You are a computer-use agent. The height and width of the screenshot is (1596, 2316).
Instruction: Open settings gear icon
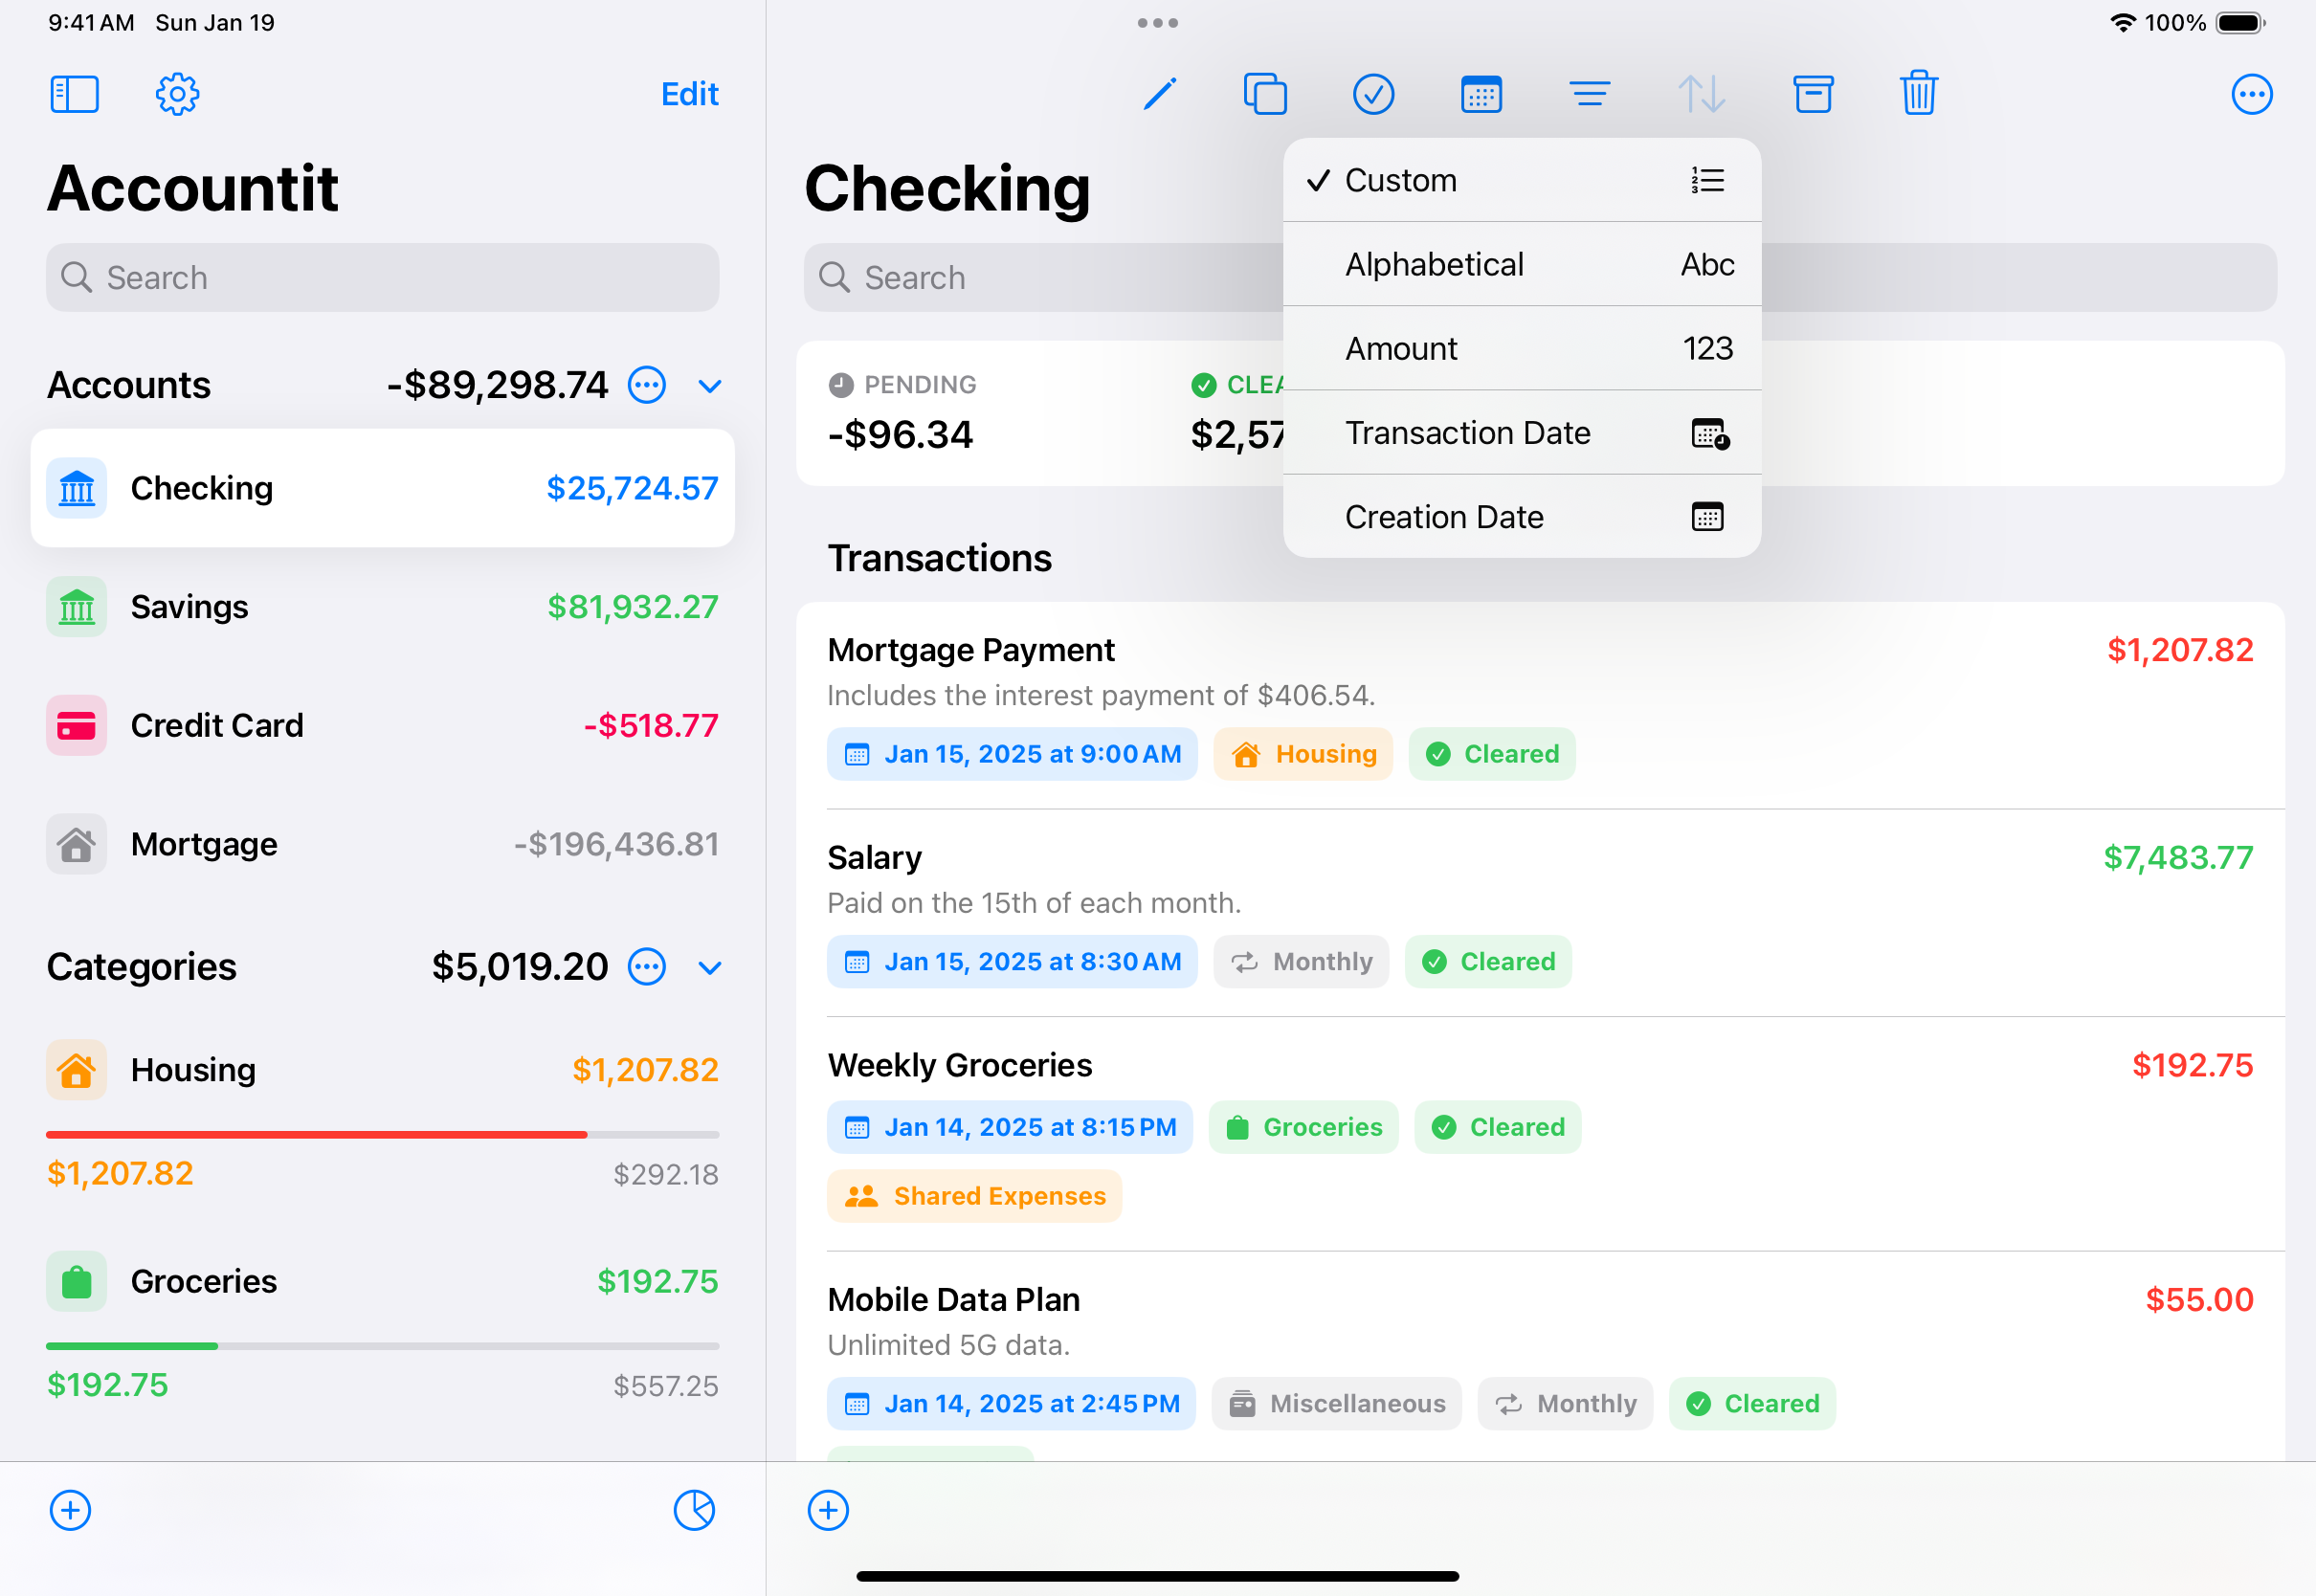177,94
